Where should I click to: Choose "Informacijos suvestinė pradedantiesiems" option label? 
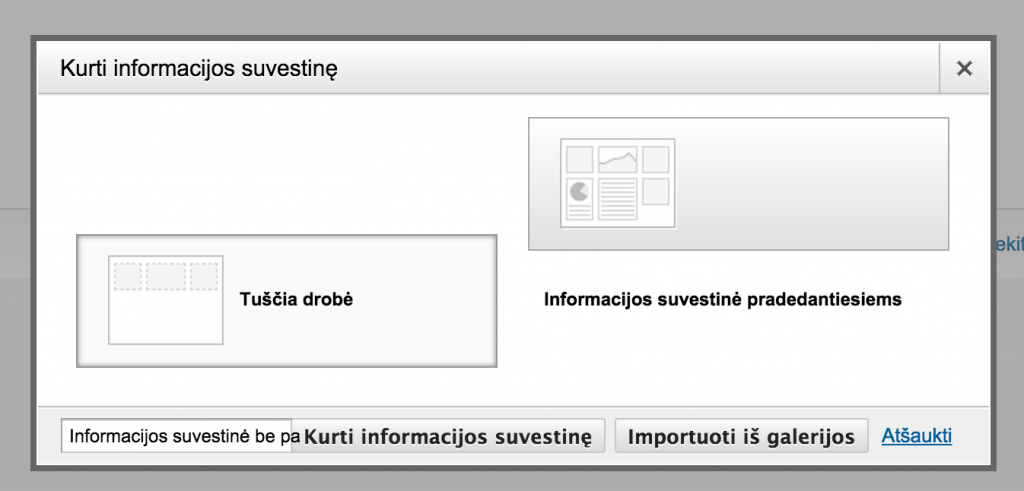pyautogui.click(x=722, y=299)
